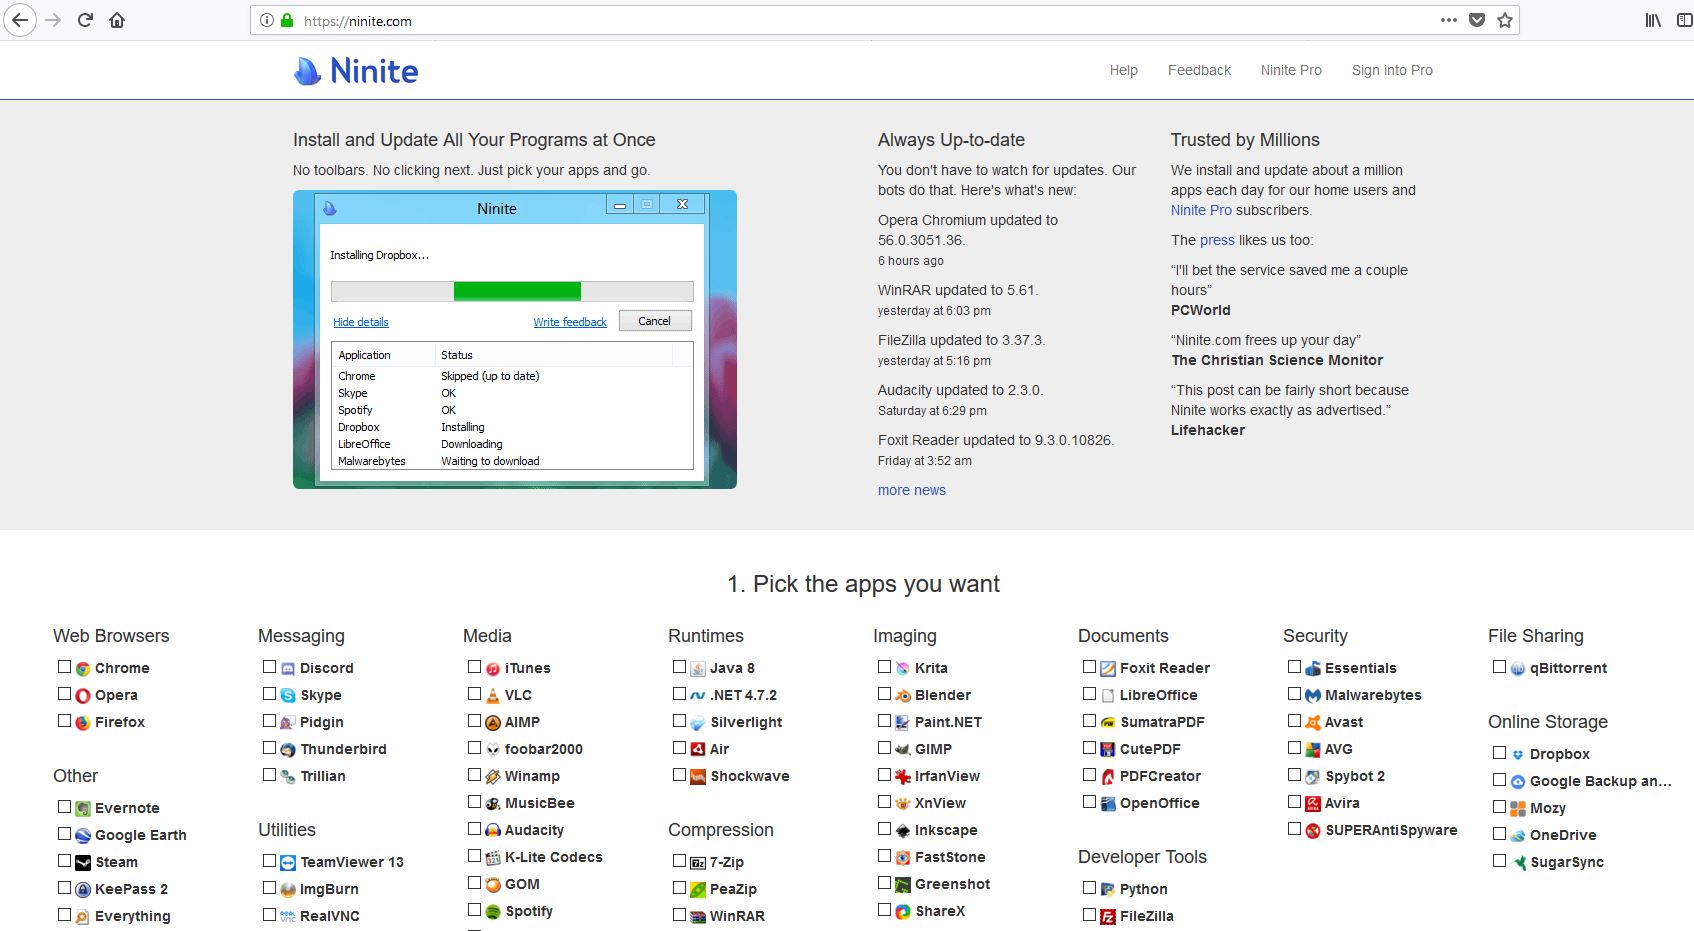1694x931 pixels.
Task: Click the Blender app icon
Action: (x=902, y=695)
